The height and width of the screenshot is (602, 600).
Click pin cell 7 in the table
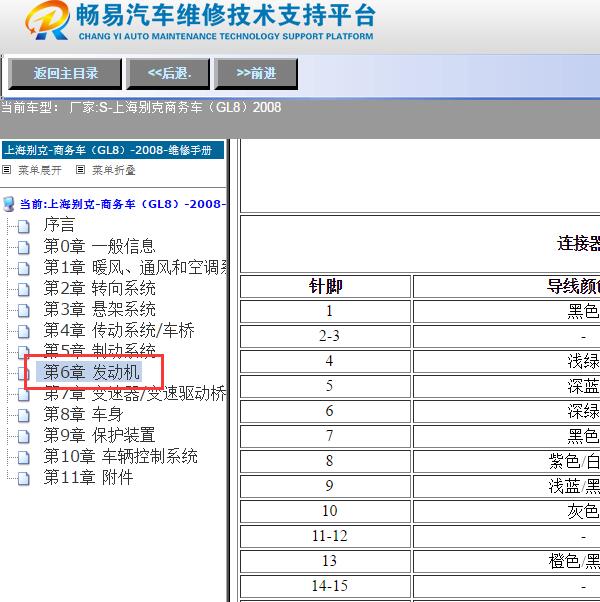coord(326,436)
